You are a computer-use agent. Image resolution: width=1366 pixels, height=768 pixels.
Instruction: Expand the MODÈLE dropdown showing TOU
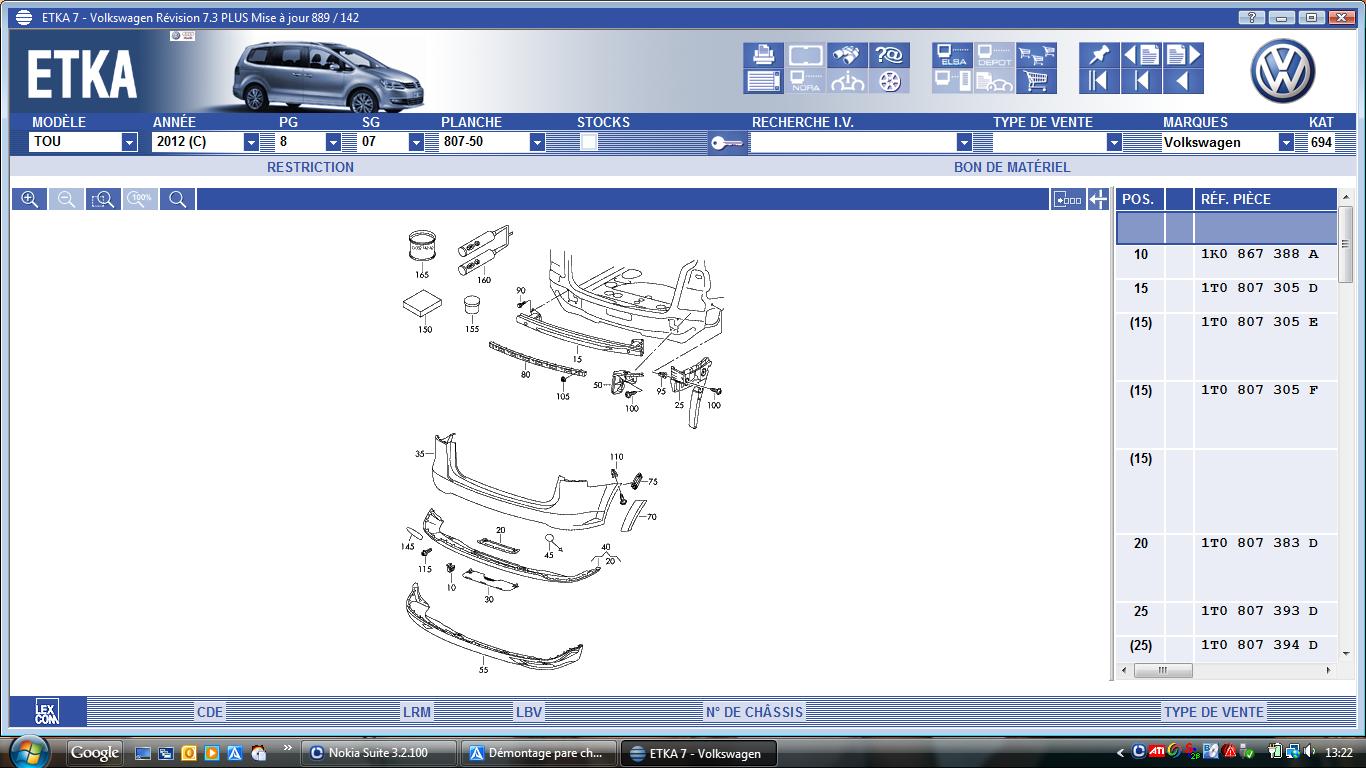(x=129, y=142)
